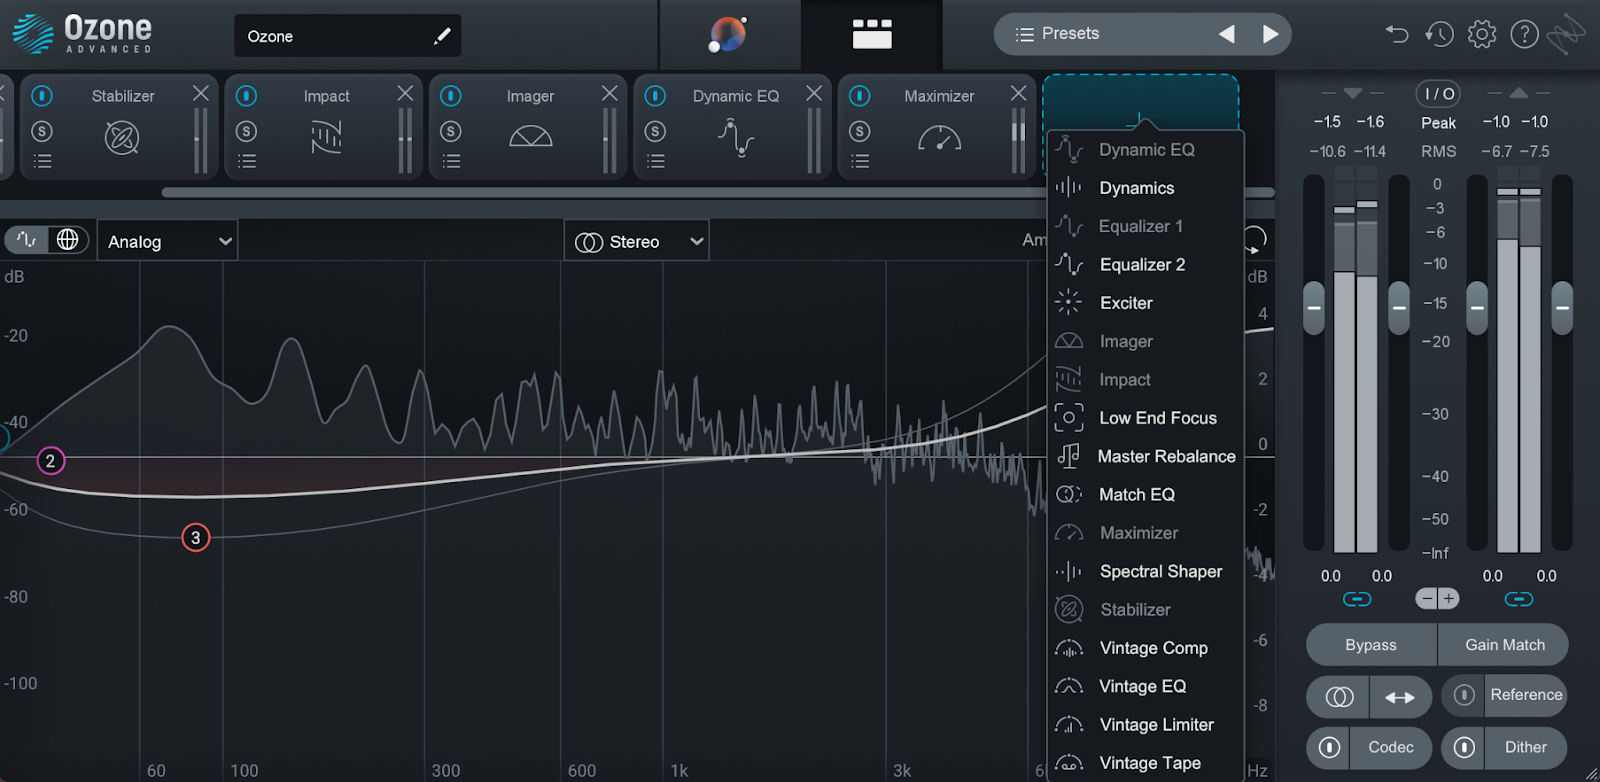Choose Equalizer 2 from the module menu
Screen dimensions: 1600x782
click(1146, 265)
